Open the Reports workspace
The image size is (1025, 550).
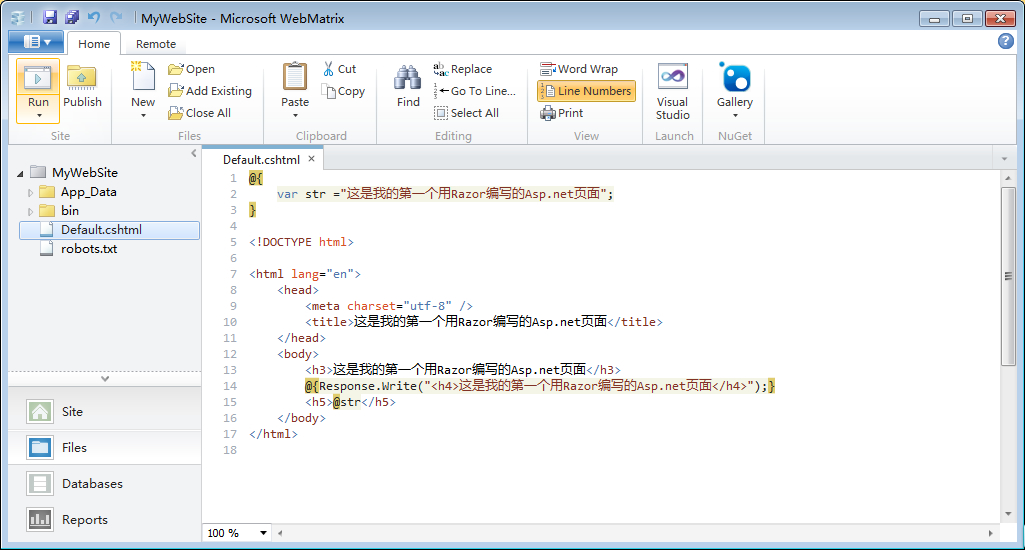point(105,519)
